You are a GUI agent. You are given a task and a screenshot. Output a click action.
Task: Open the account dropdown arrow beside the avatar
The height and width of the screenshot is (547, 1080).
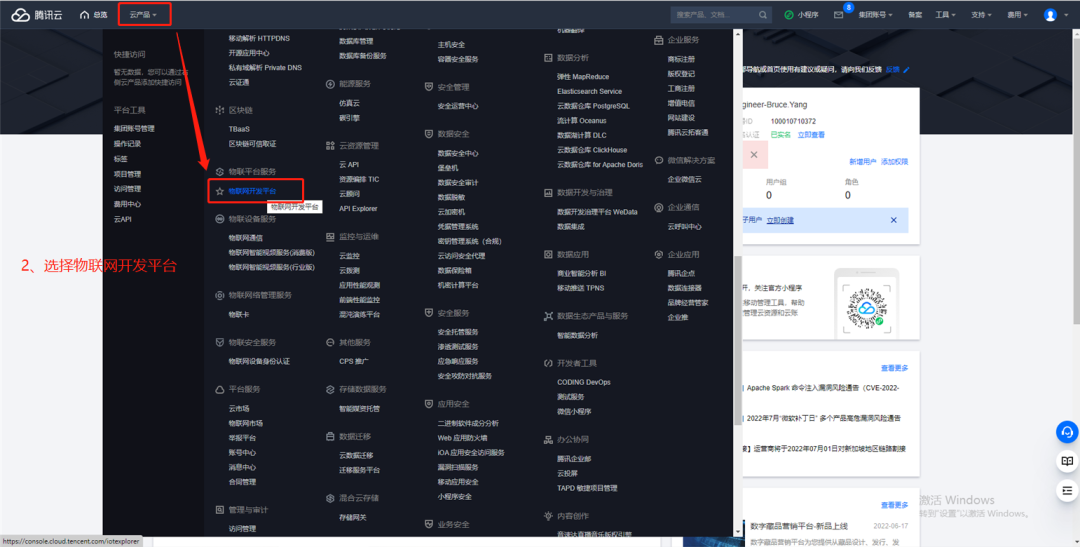coord(1065,15)
